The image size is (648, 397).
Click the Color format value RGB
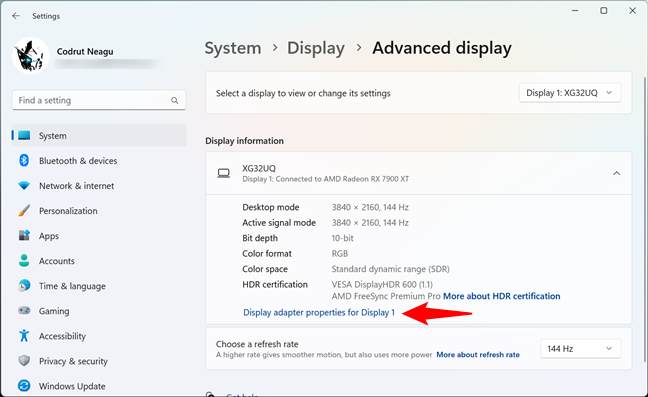click(340, 253)
